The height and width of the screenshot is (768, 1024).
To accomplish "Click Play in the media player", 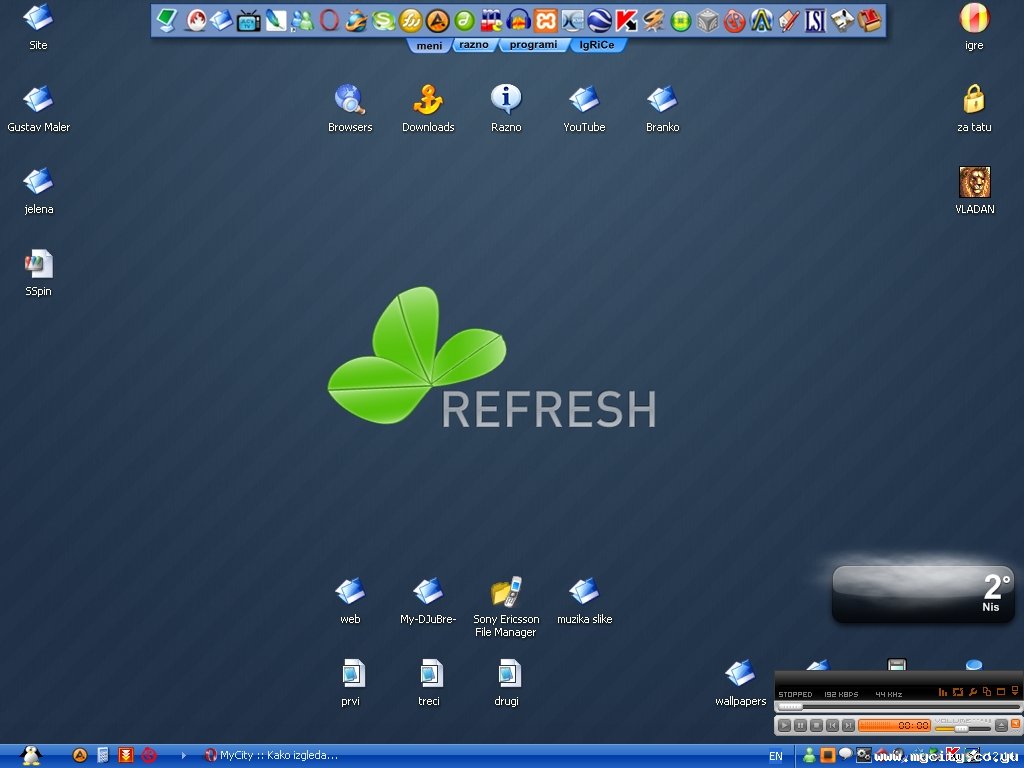I will click(784, 725).
